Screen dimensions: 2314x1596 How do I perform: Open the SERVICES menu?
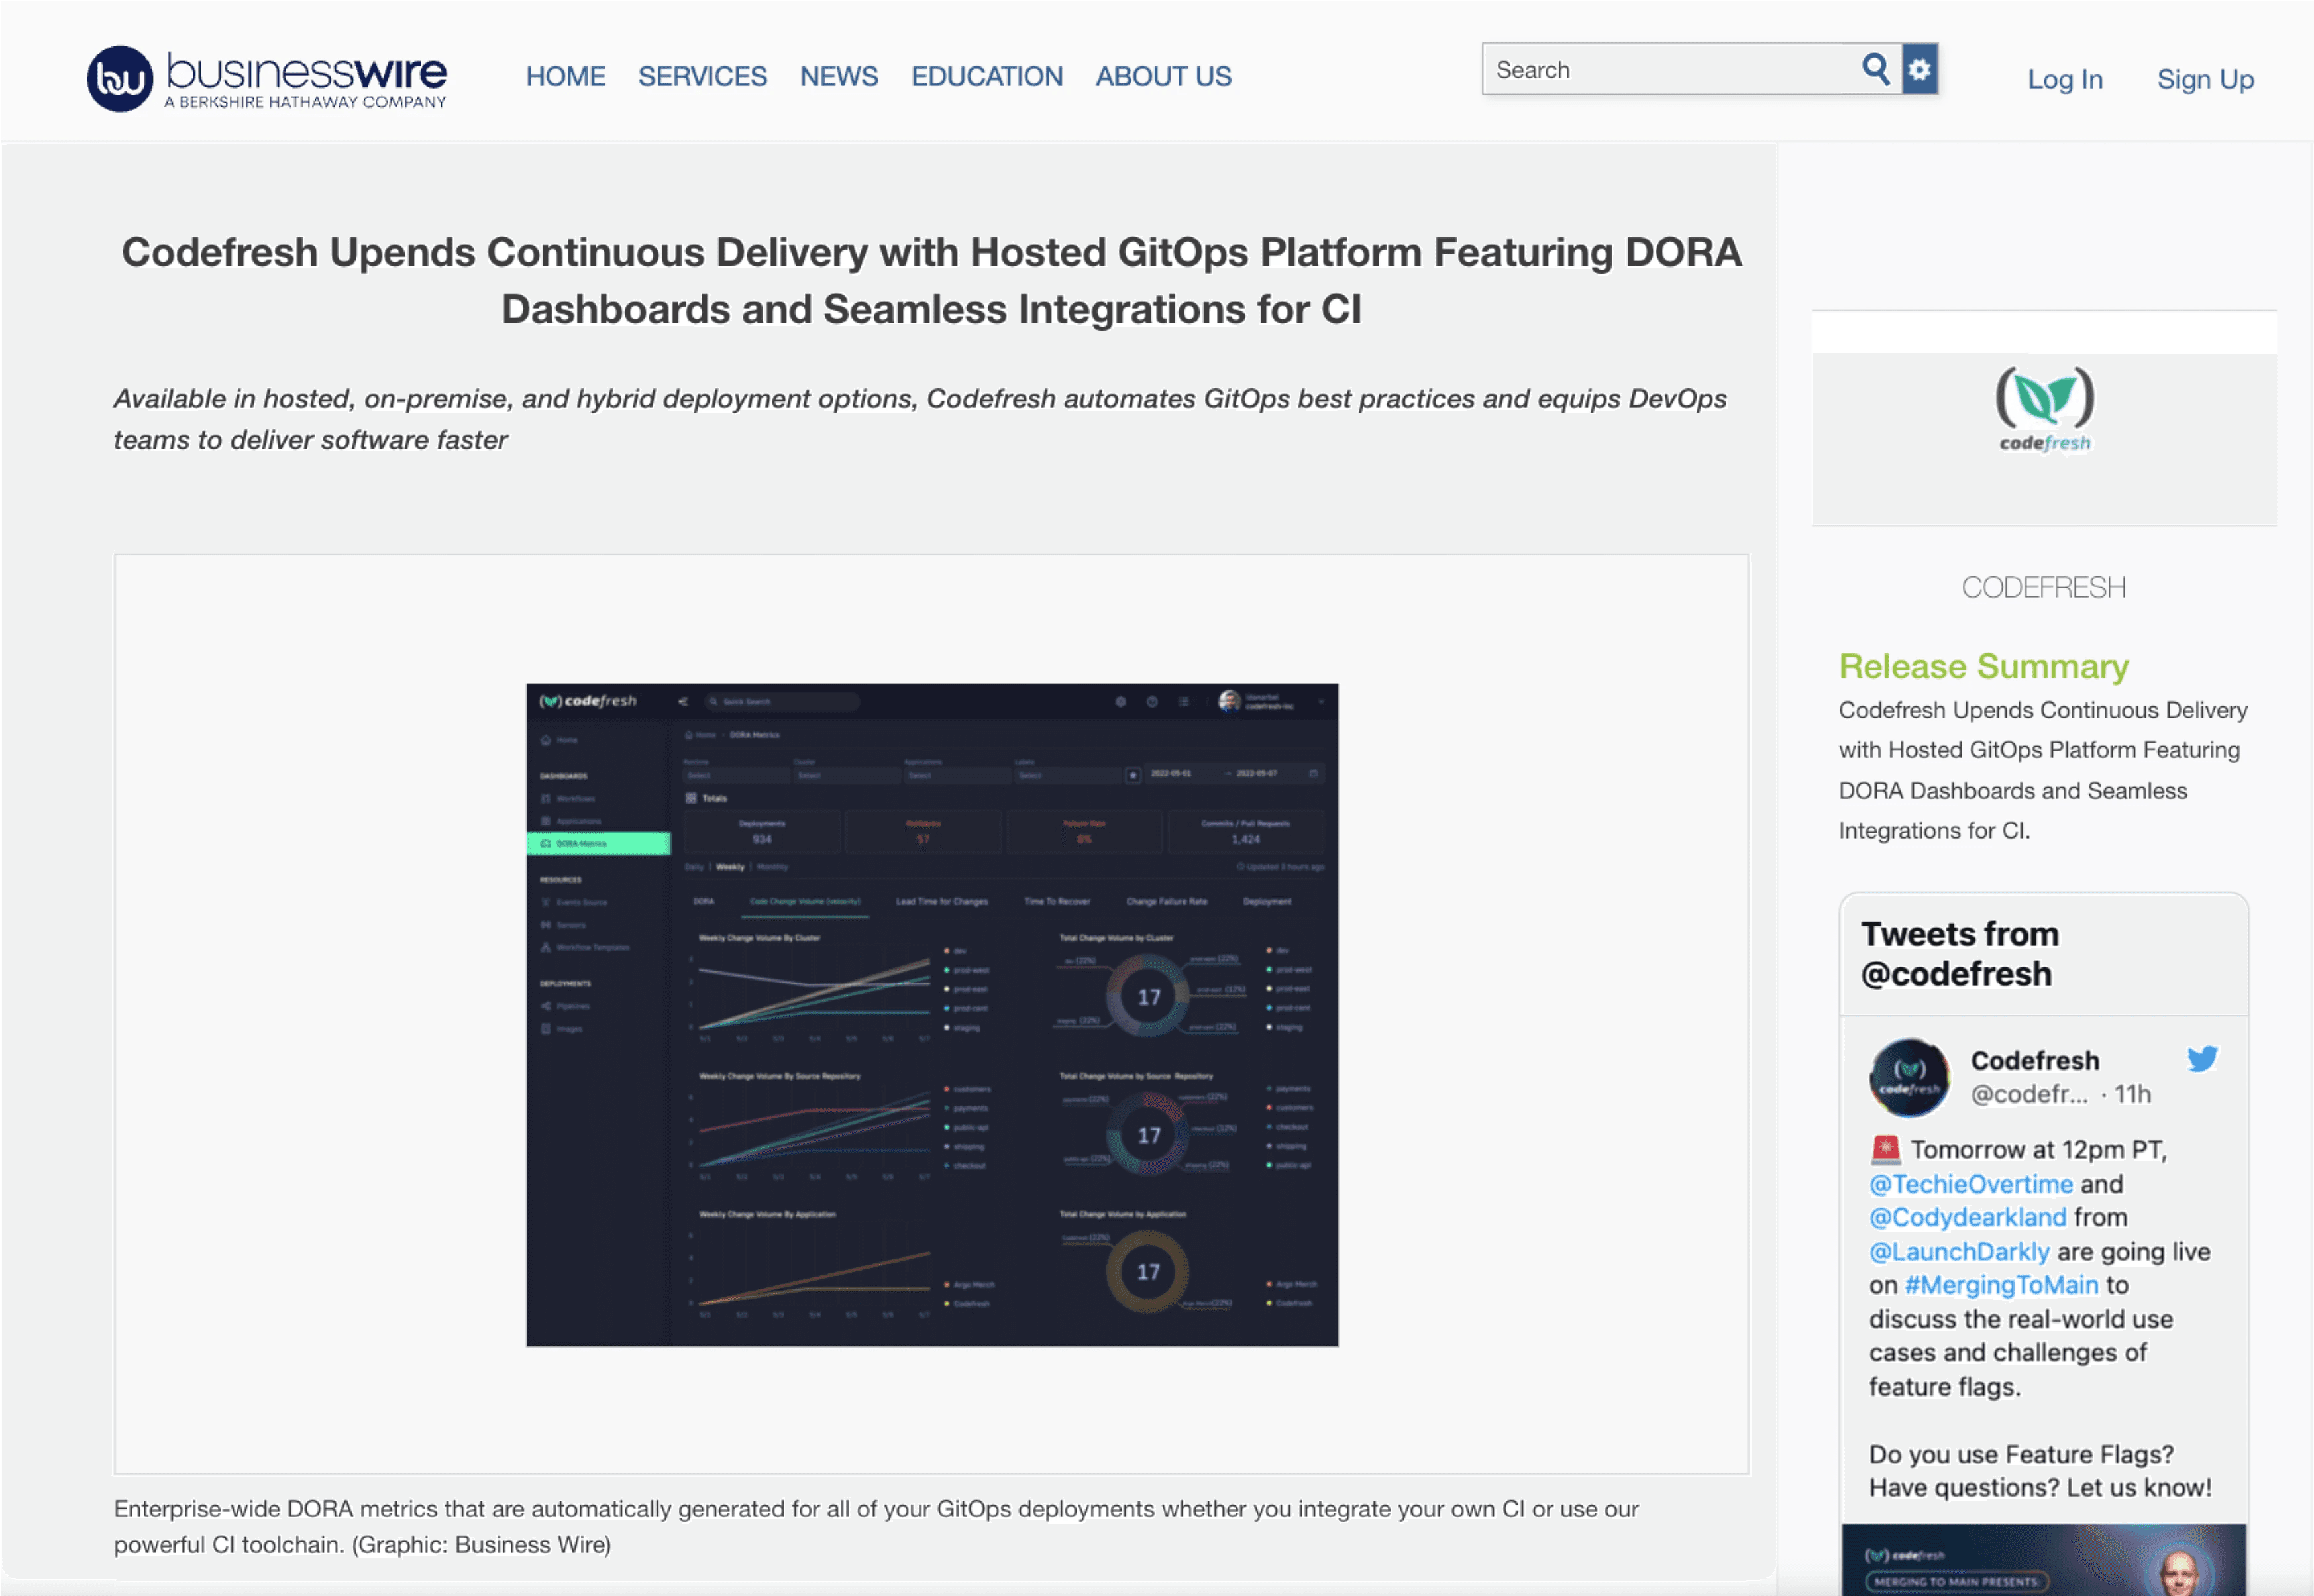702,76
